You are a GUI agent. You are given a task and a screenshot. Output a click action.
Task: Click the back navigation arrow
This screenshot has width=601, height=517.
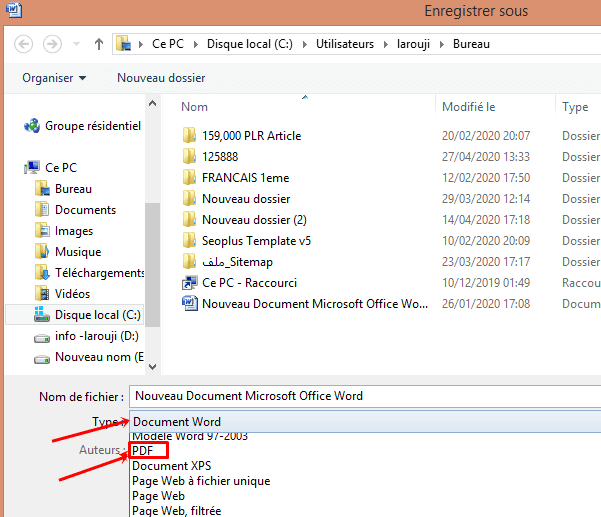click(x=24, y=44)
